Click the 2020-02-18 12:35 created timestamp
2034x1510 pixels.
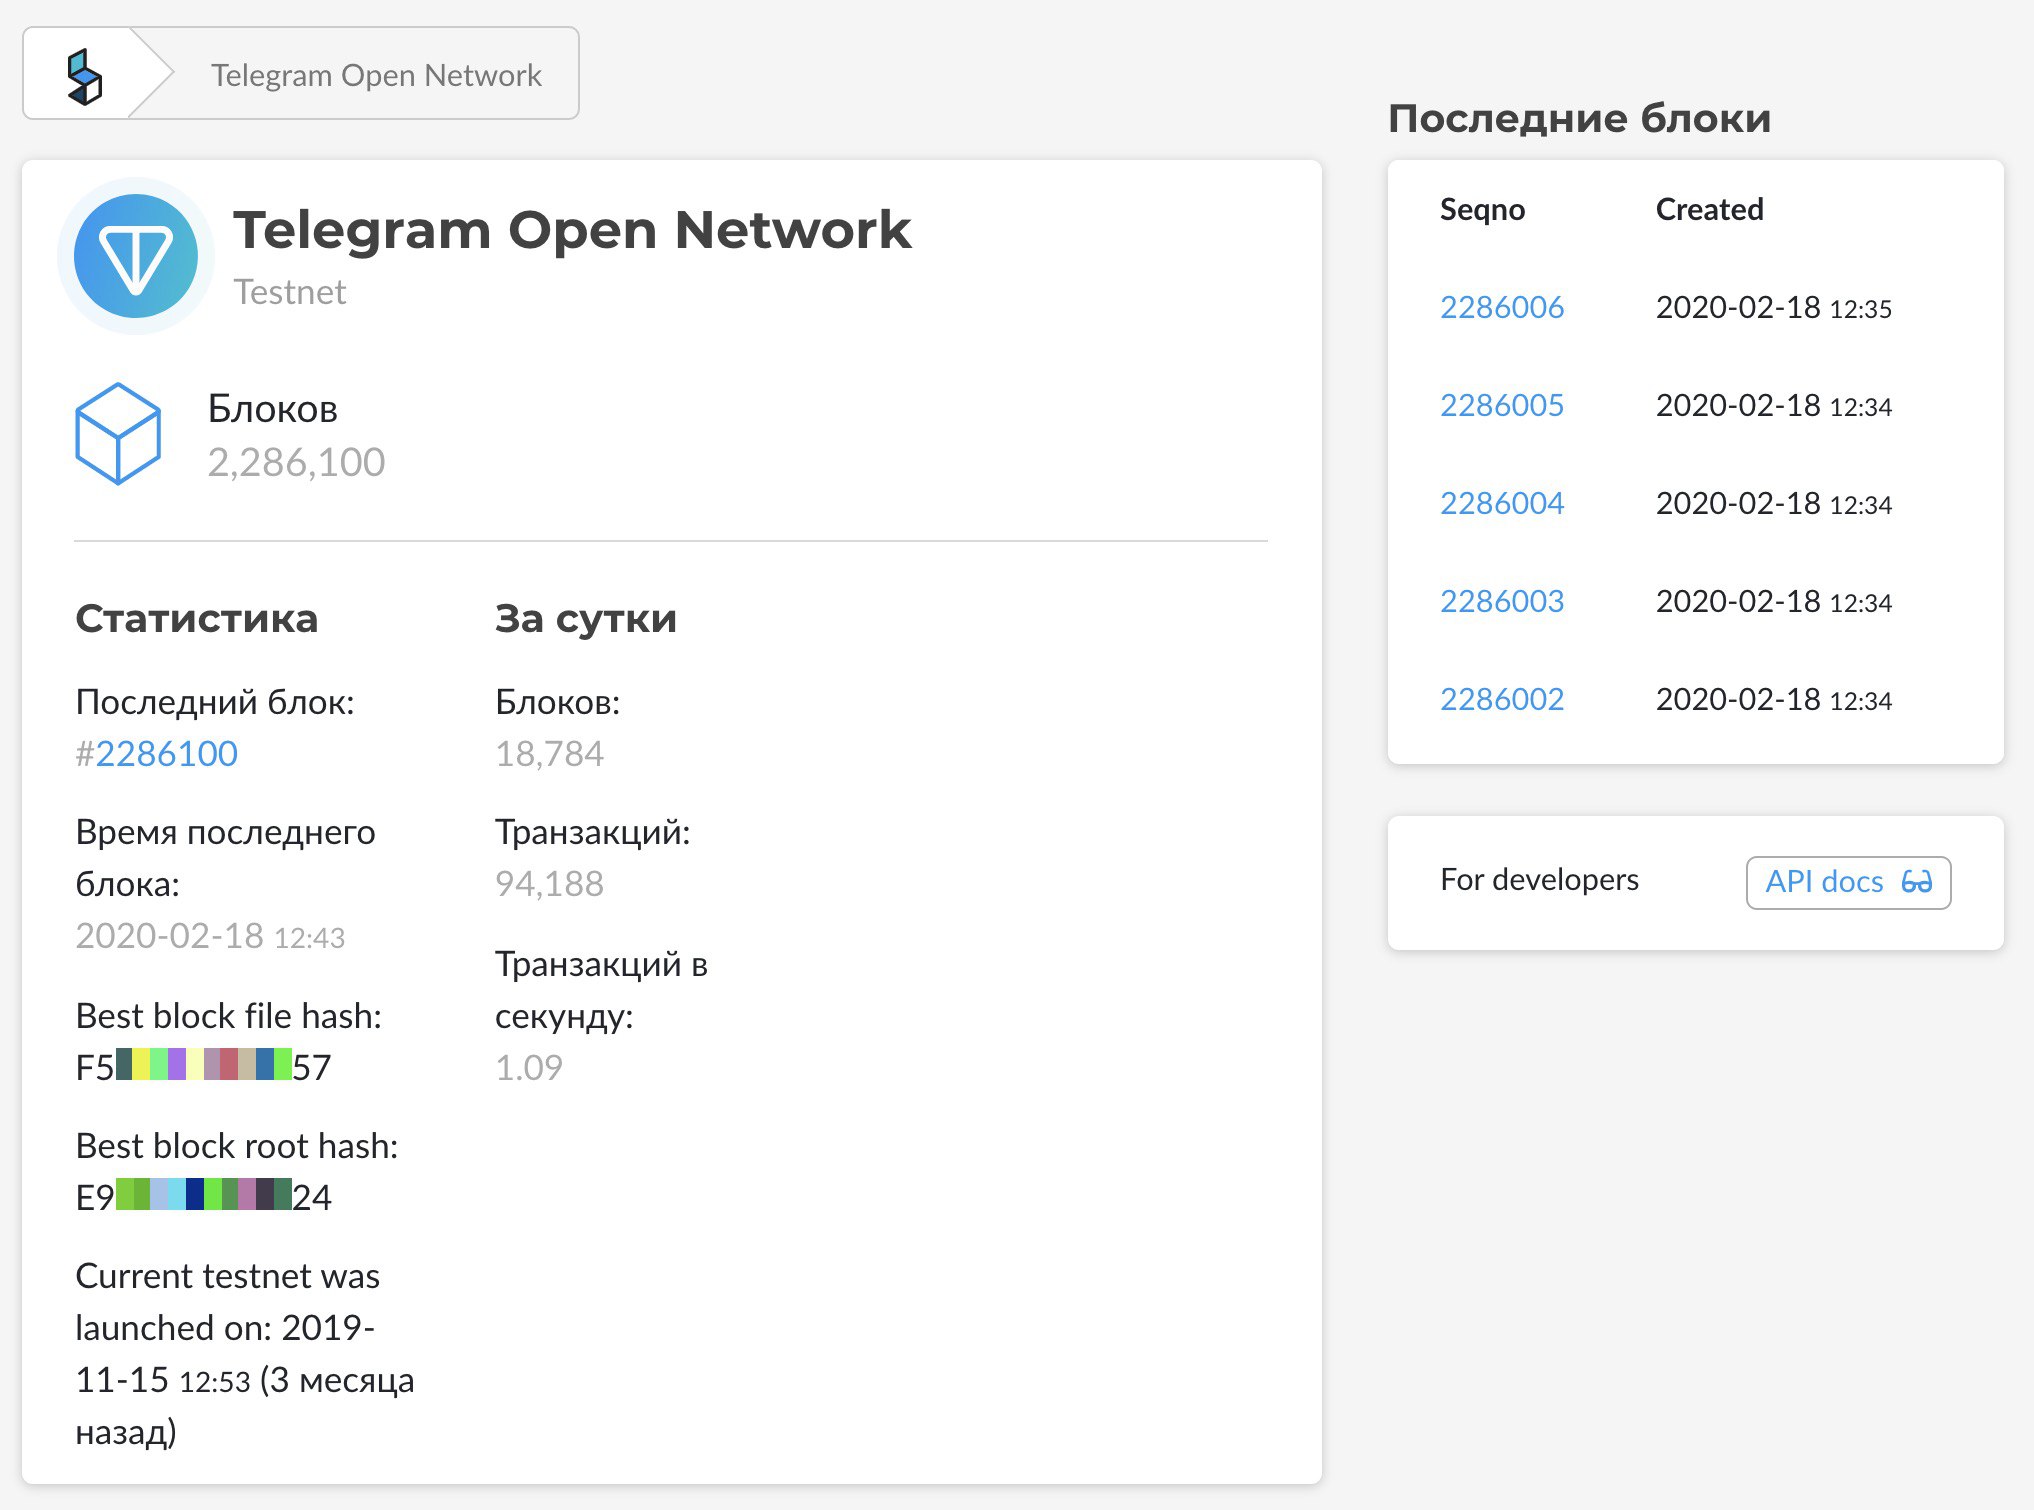(1773, 307)
